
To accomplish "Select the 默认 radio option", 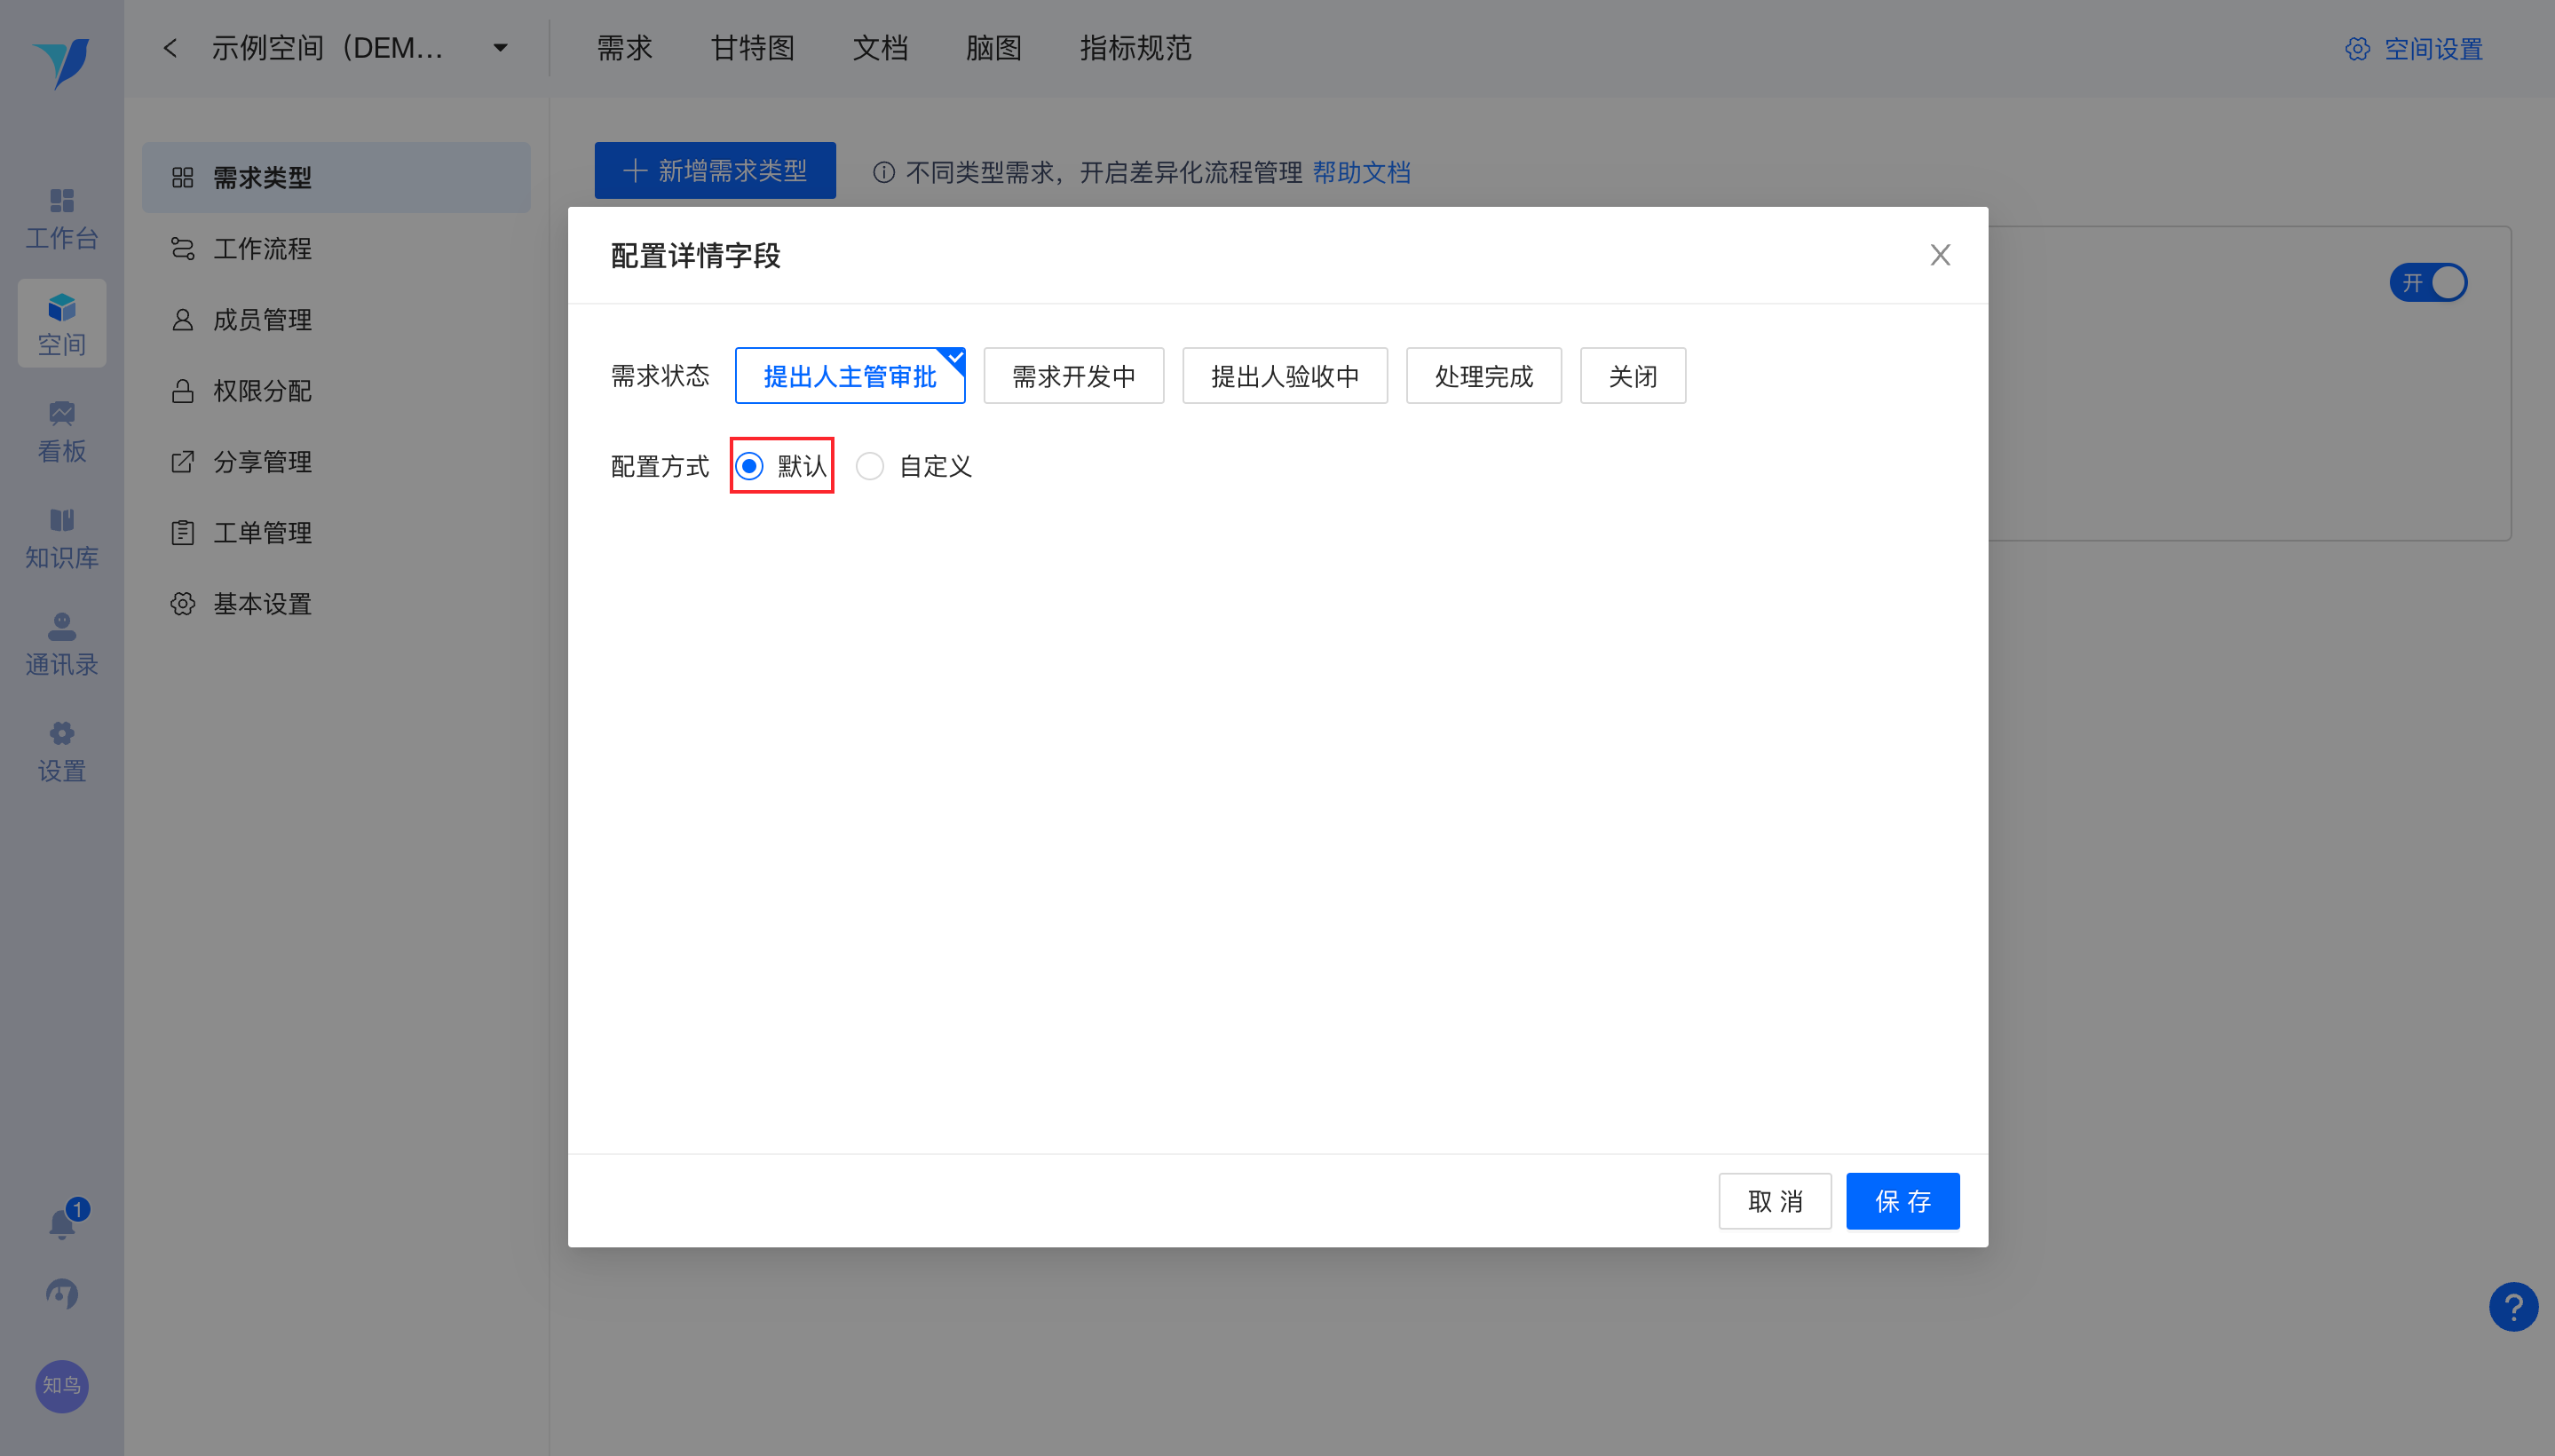I will pyautogui.click(x=750, y=466).
